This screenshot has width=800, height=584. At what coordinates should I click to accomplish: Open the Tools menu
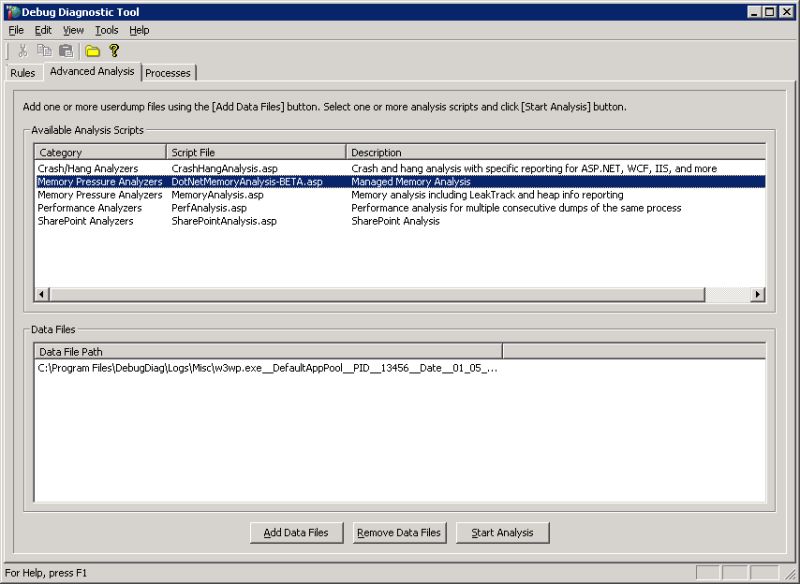(x=105, y=30)
